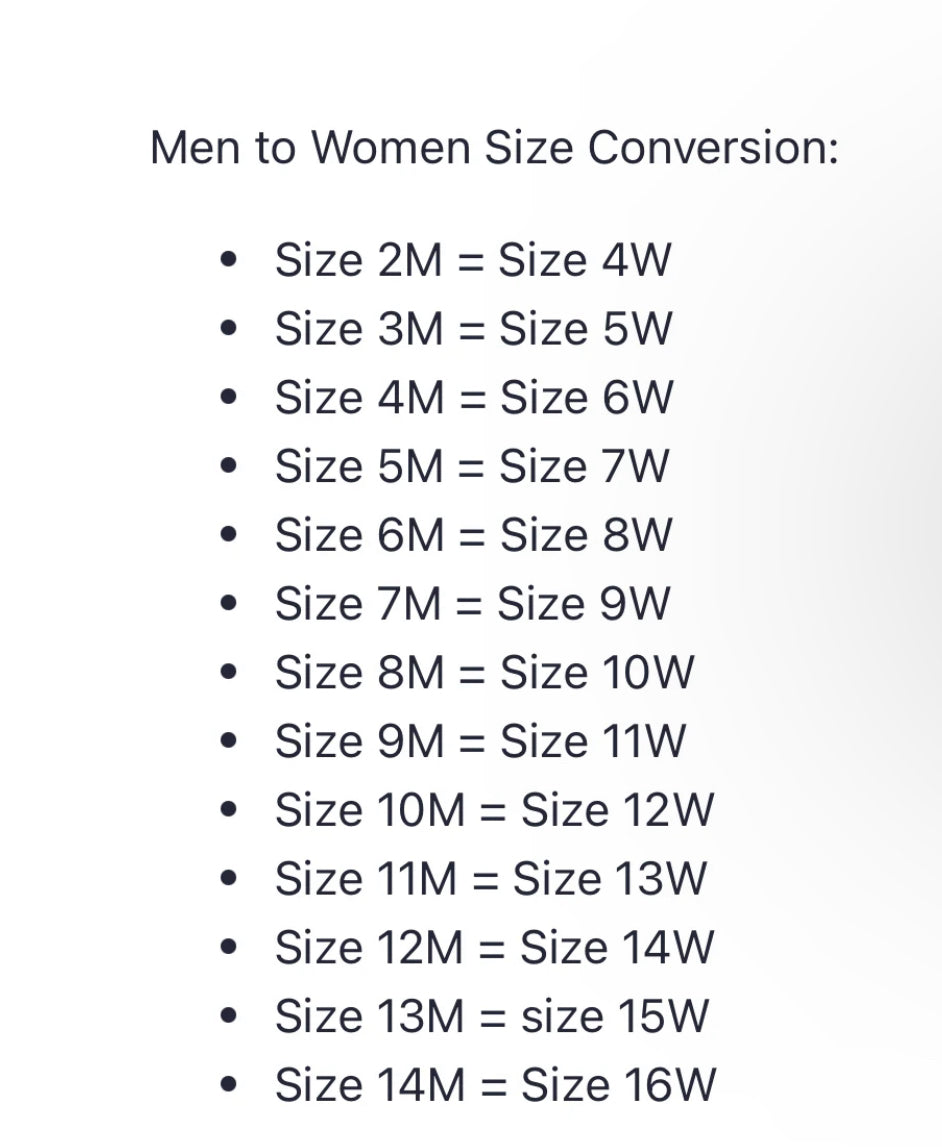Click the Men to Women Size Conversion heading
This screenshot has width=942, height=1147.
coord(494,148)
